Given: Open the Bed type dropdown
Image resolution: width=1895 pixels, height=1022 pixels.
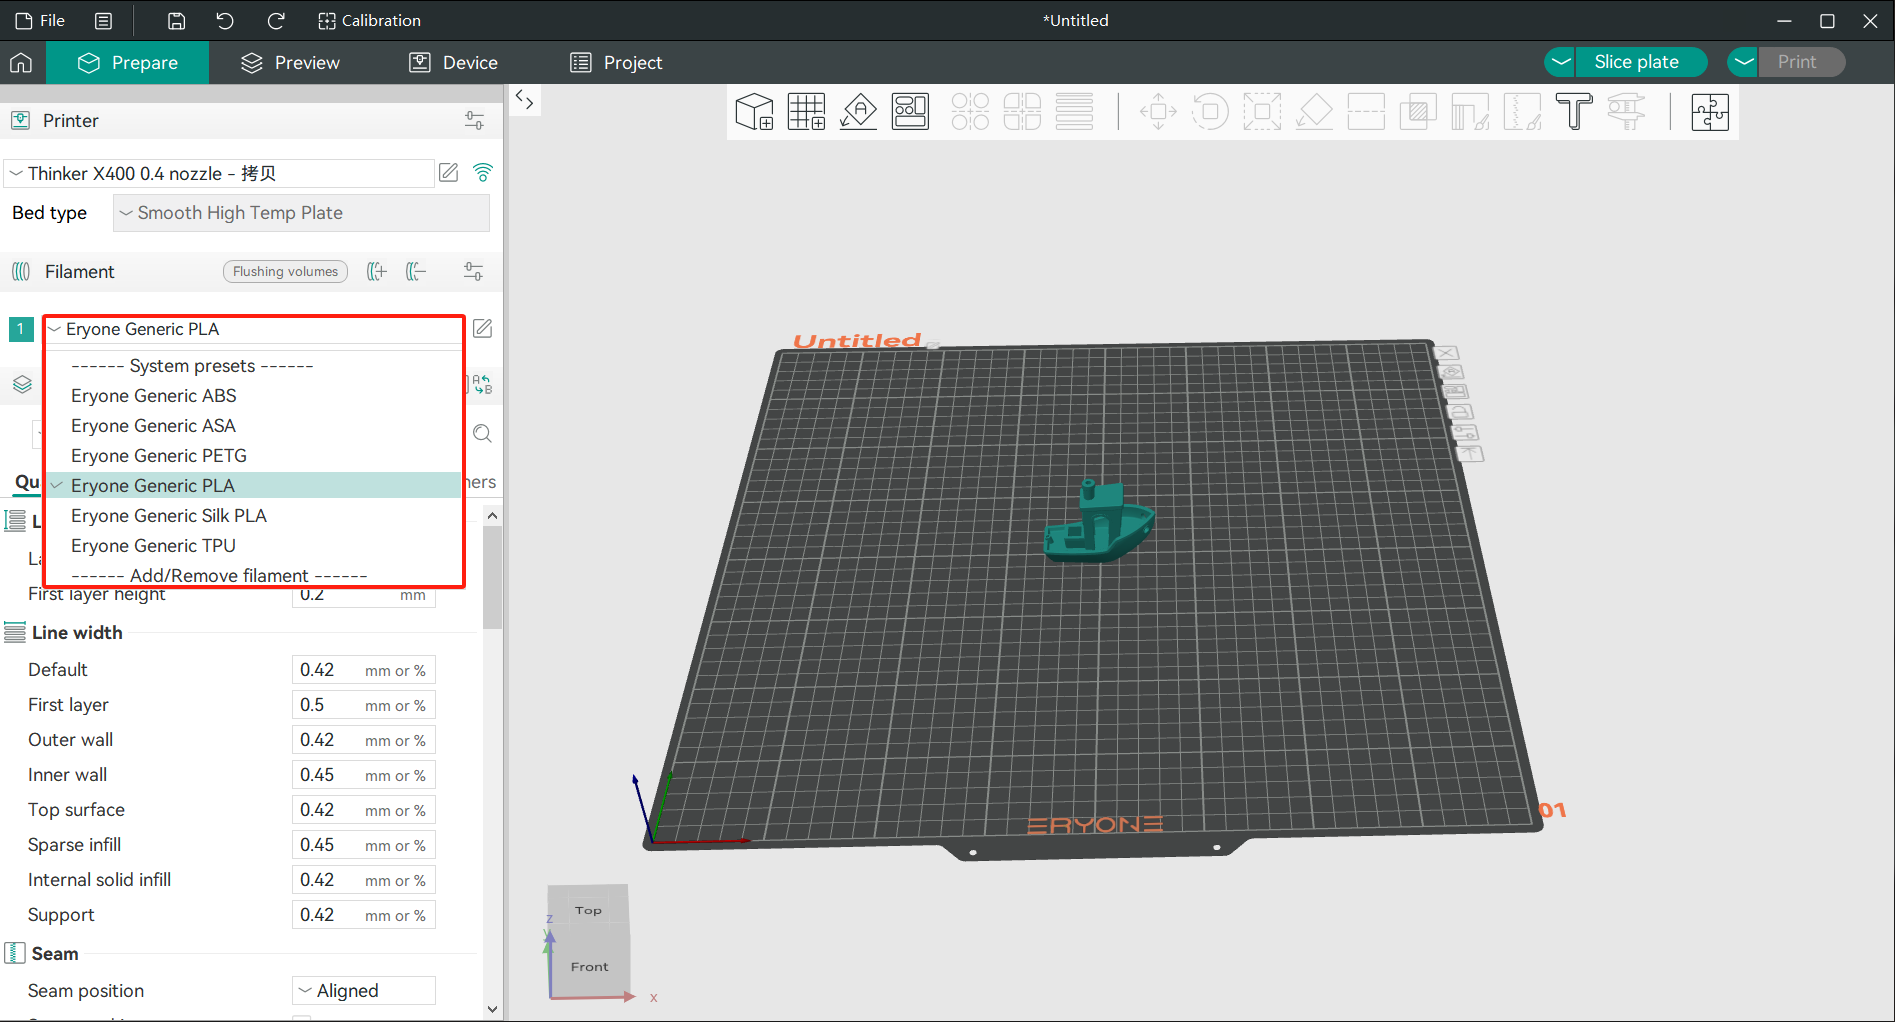Looking at the screenshot, I should (301, 213).
